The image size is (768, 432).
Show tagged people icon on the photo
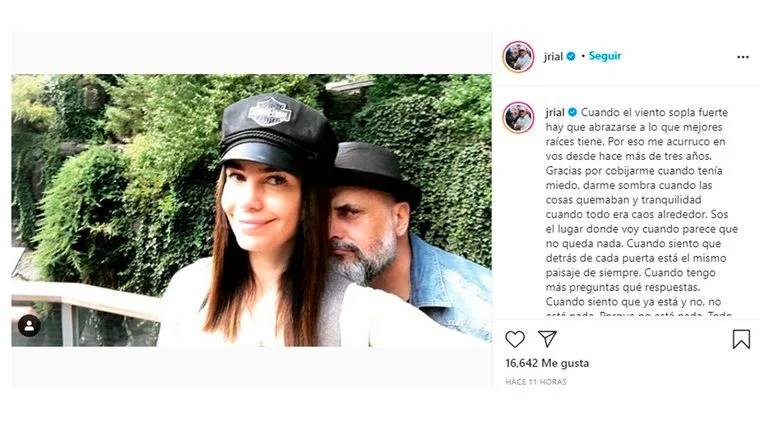click(x=29, y=326)
